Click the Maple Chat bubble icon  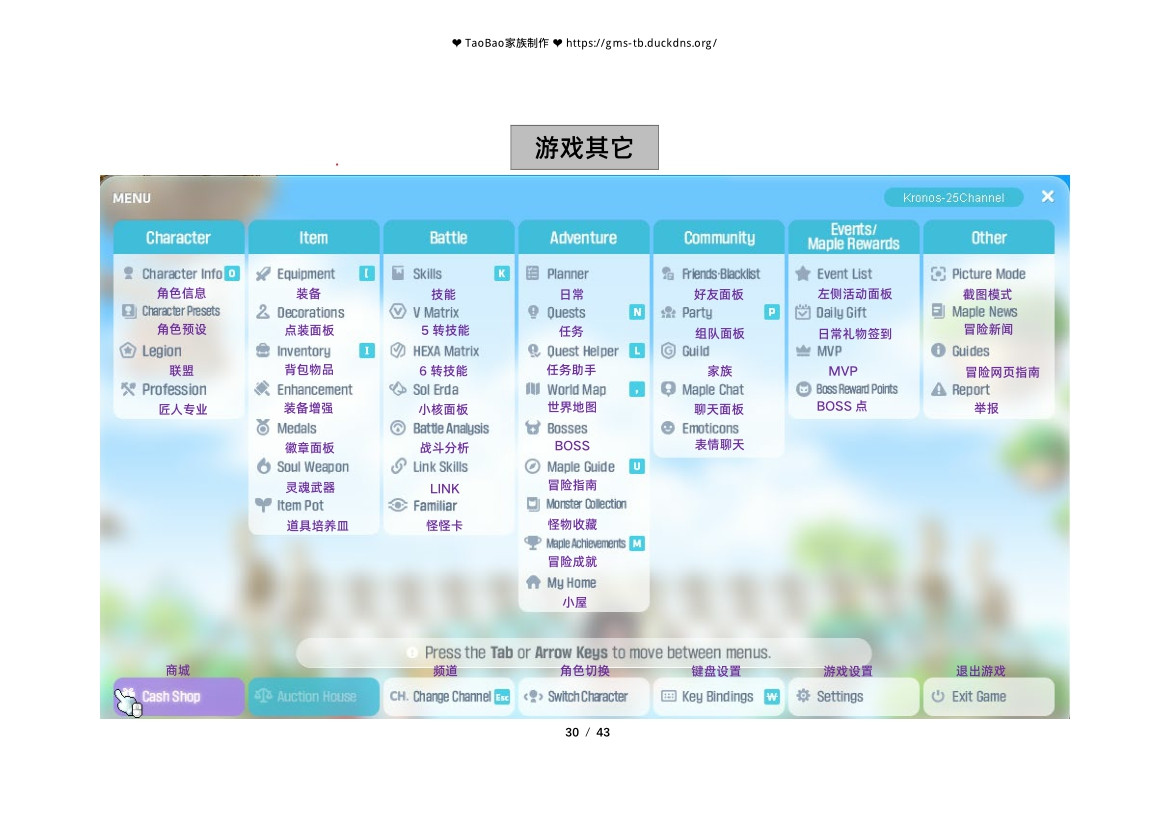(x=668, y=390)
